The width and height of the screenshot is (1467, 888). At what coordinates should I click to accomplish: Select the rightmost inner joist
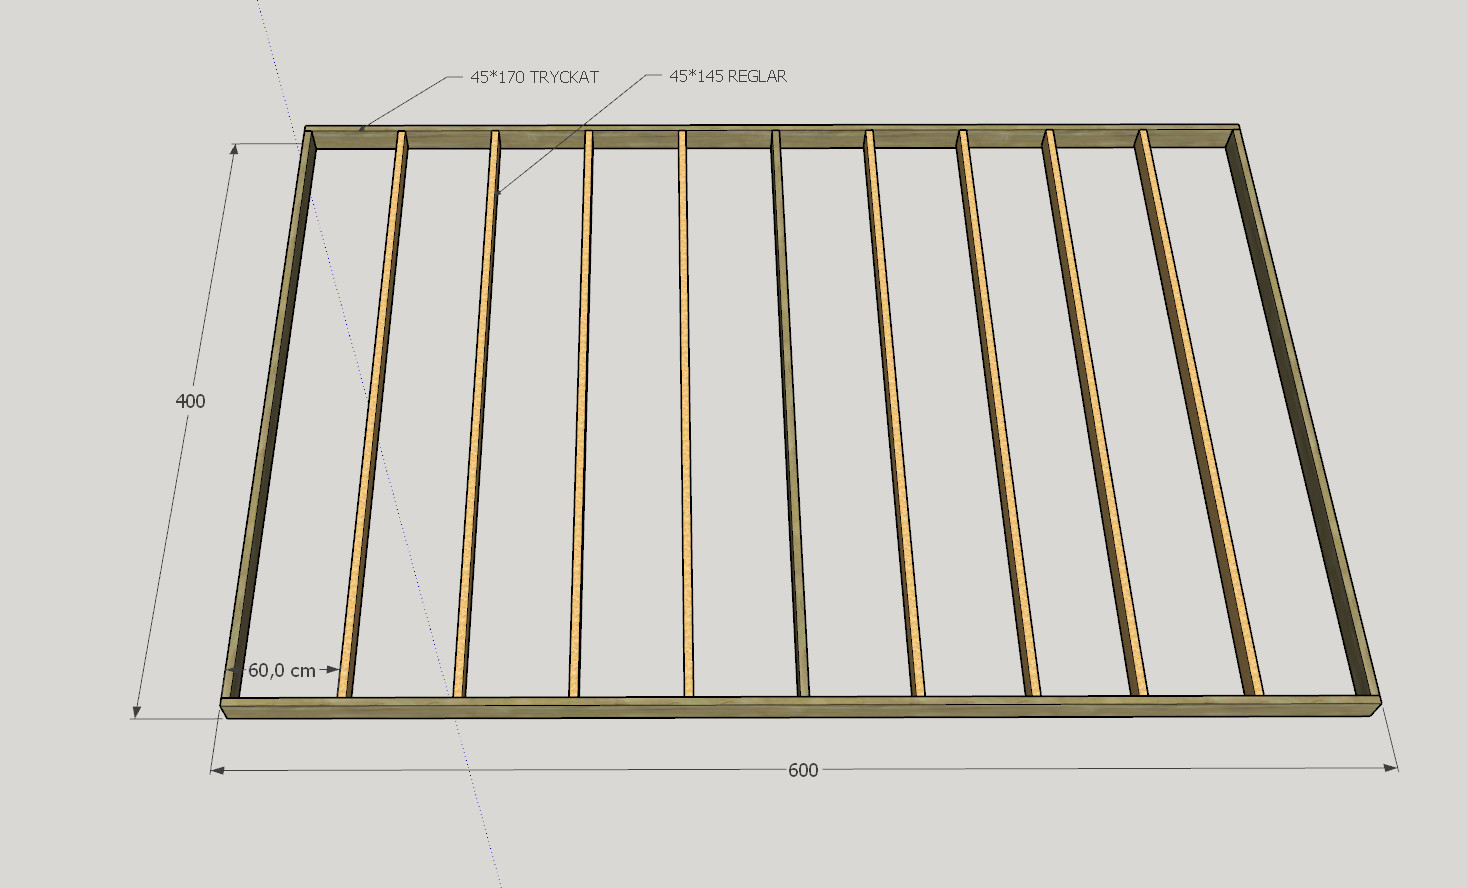tap(1198, 420)
